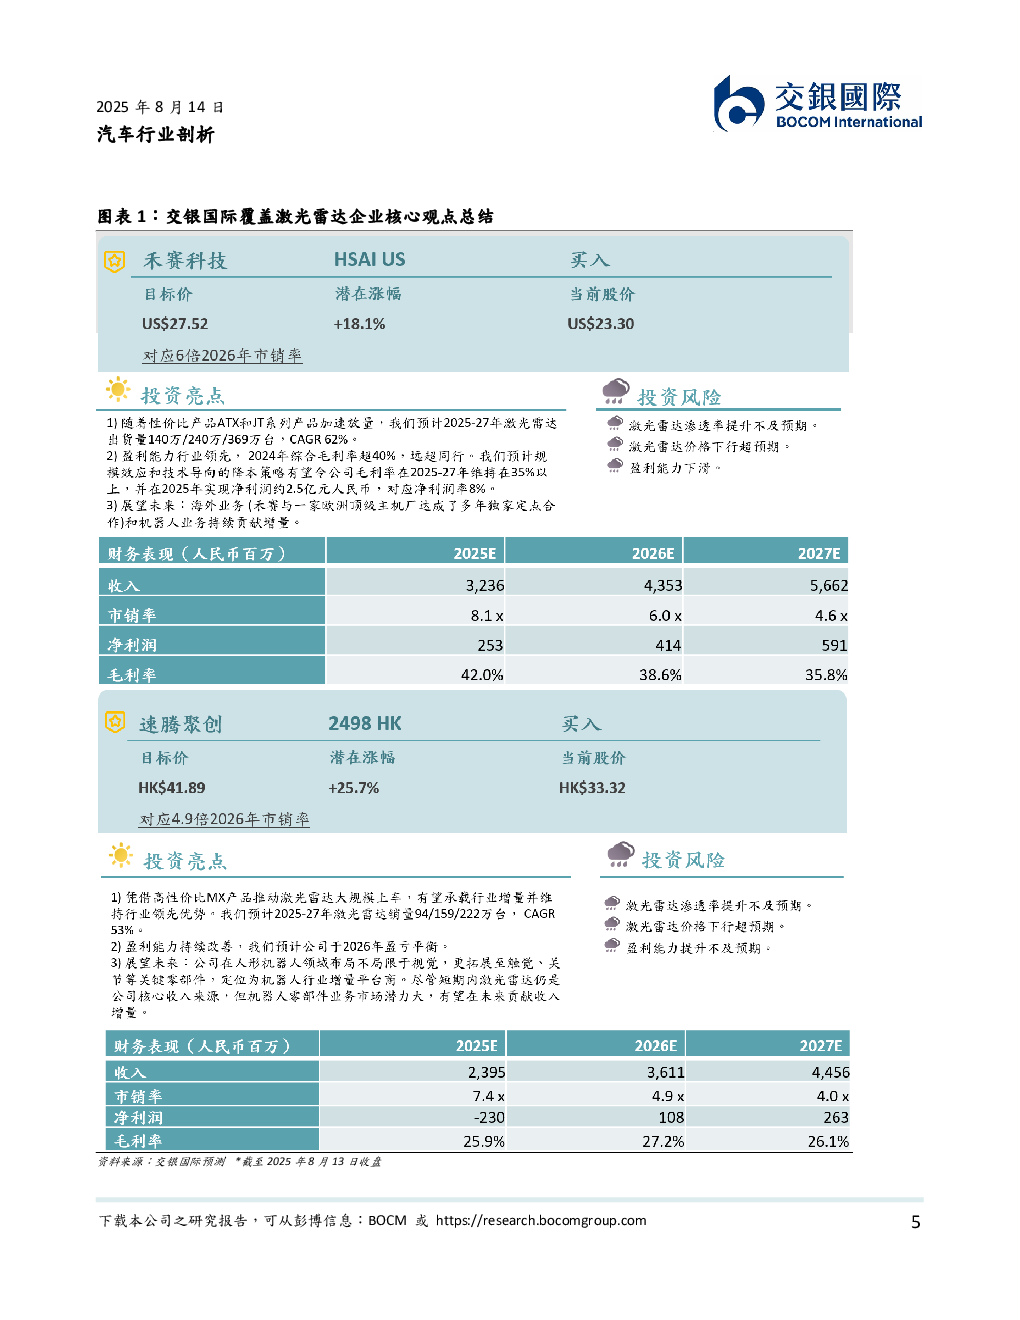Click the upside value +18.1%
This screenshot has width=1020, height=1320.
(x=359, y=324)
